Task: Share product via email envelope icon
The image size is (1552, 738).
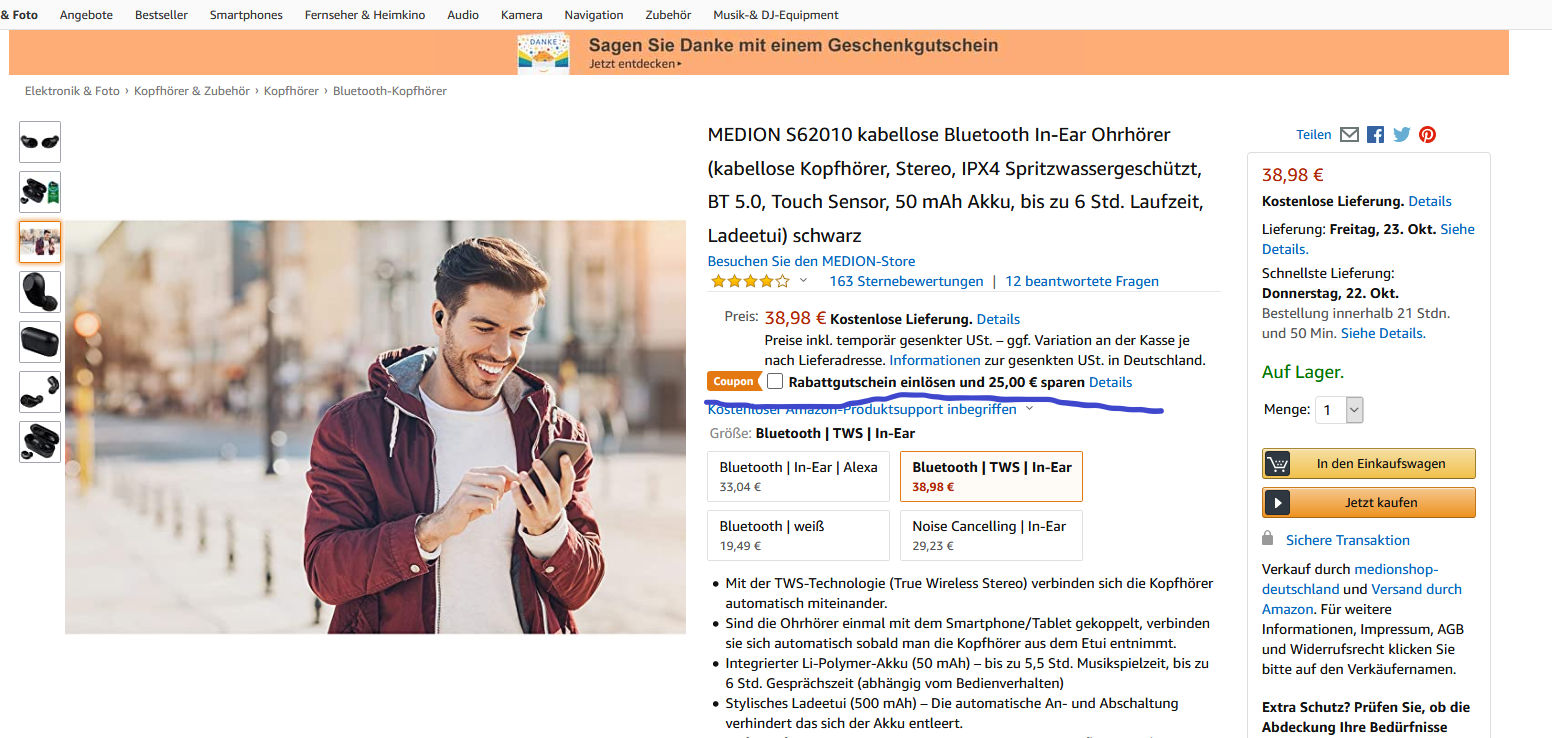Action: 1349,135
